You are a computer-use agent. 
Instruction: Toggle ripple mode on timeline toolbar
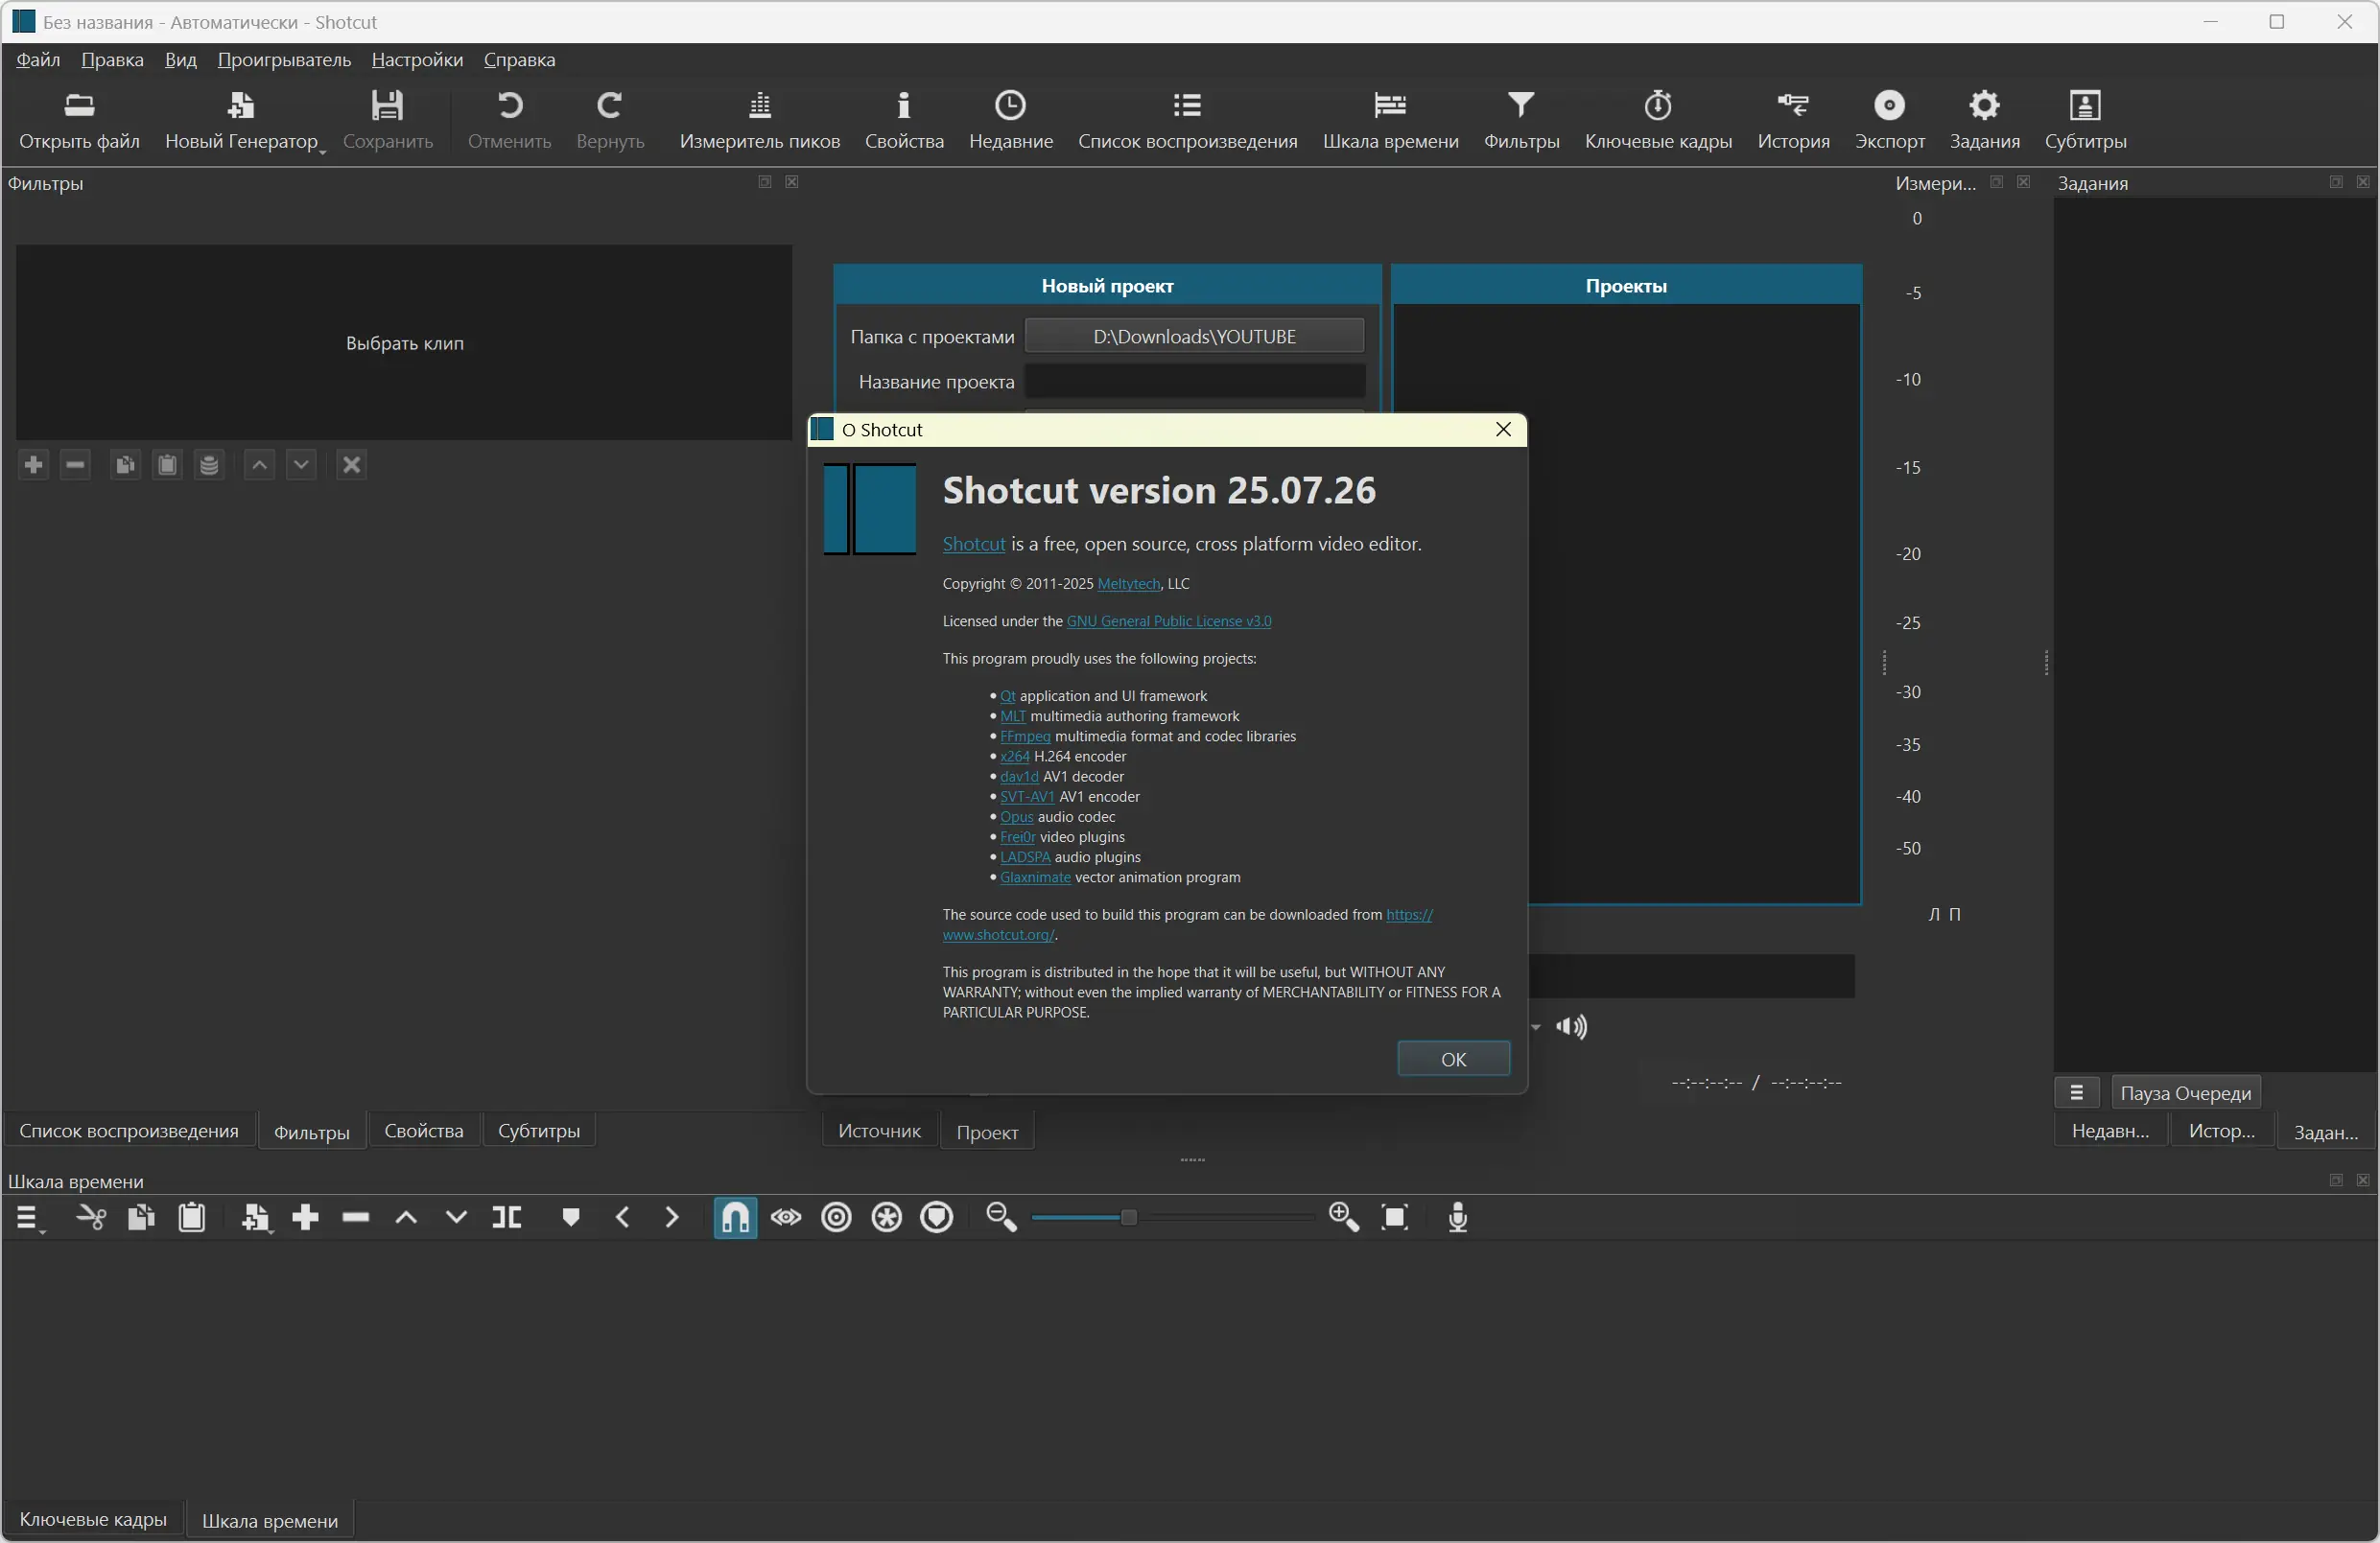[836, 1217]
